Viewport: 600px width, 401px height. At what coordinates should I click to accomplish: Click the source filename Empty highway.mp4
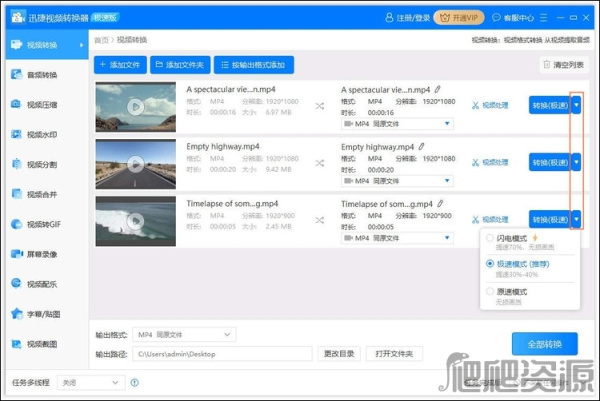[x=223, y=146]
